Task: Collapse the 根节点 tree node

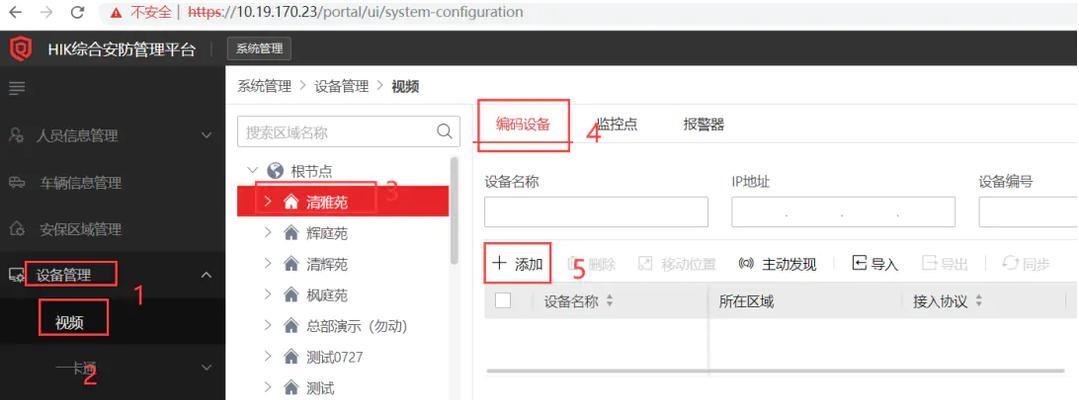Action: 252,170
